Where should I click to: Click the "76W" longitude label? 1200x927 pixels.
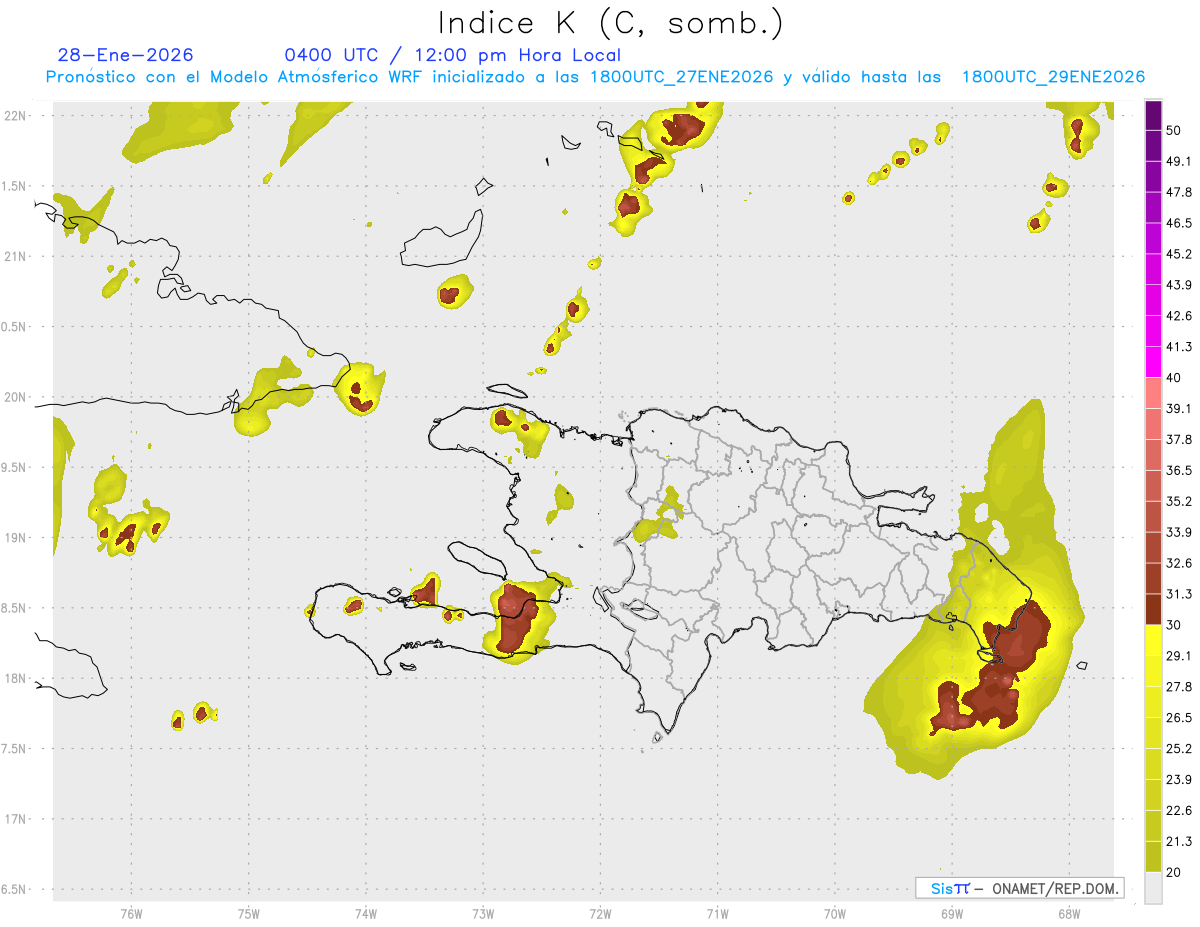(x=131, y=913)
